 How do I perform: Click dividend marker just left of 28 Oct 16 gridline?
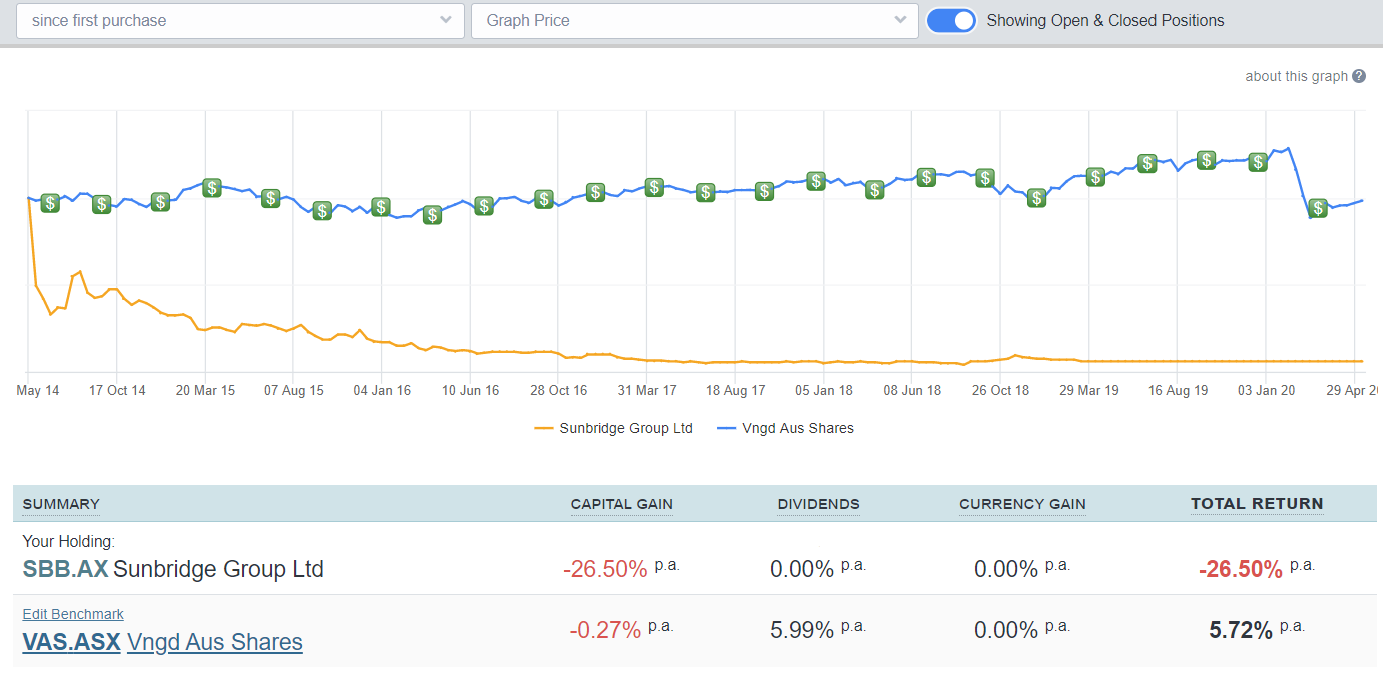(x=544, y=199)
